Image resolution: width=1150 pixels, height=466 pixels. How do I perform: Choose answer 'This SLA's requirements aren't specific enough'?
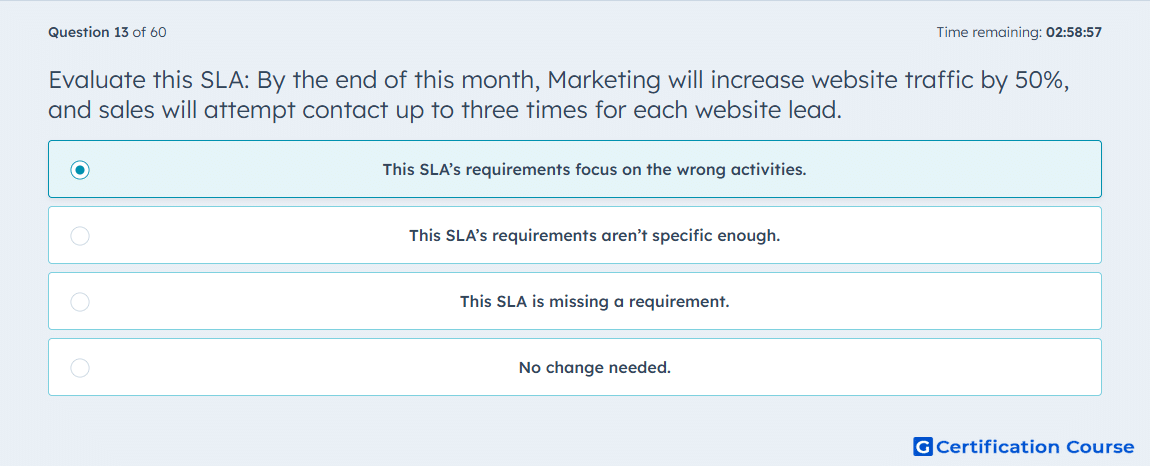[594, 236]
